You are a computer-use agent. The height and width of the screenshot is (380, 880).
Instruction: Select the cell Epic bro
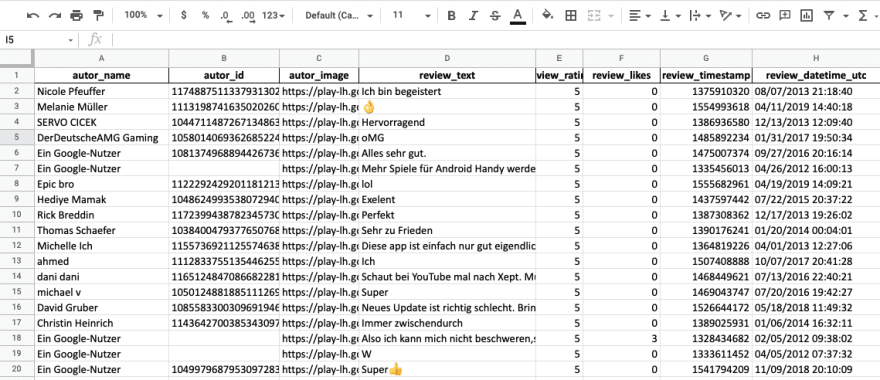click(101, 184)
